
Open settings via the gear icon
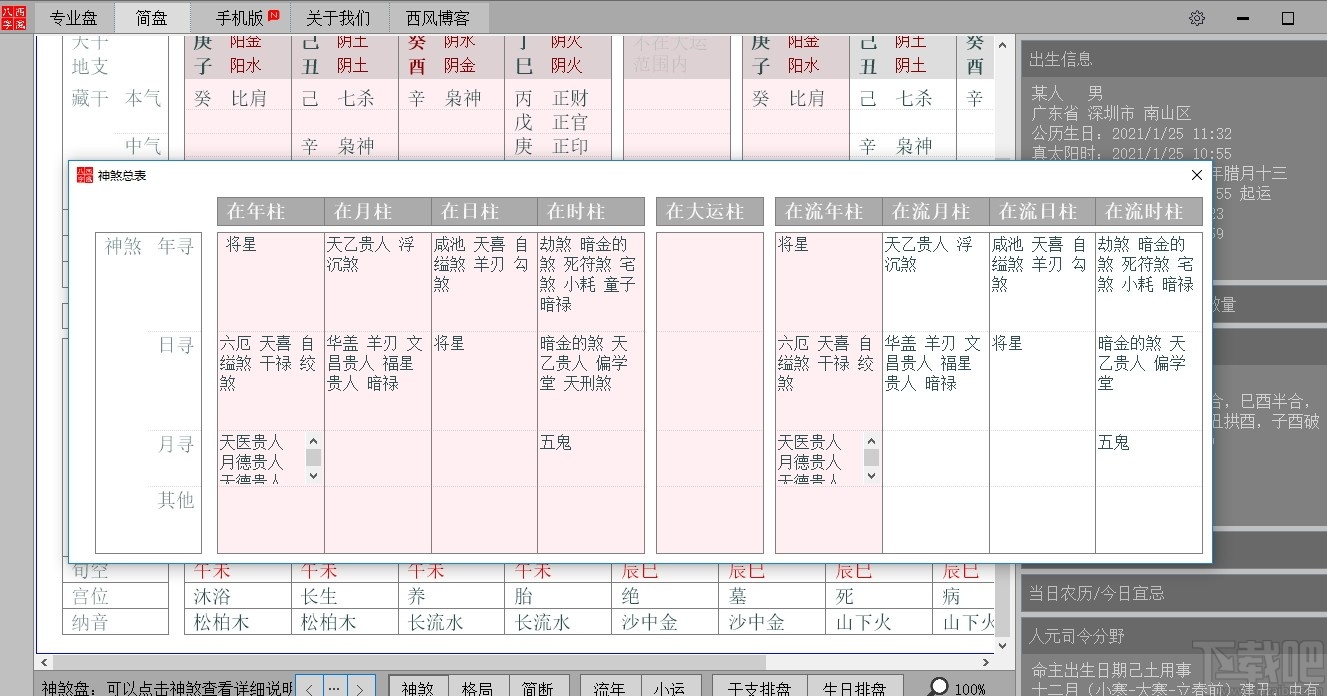1196,17
